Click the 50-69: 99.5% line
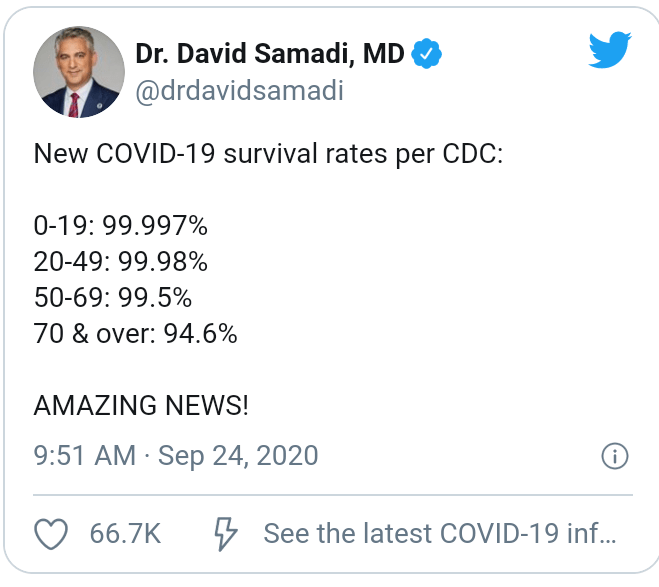Image resolution: width=659 pixels, height=587 pixels. point(113,297)
